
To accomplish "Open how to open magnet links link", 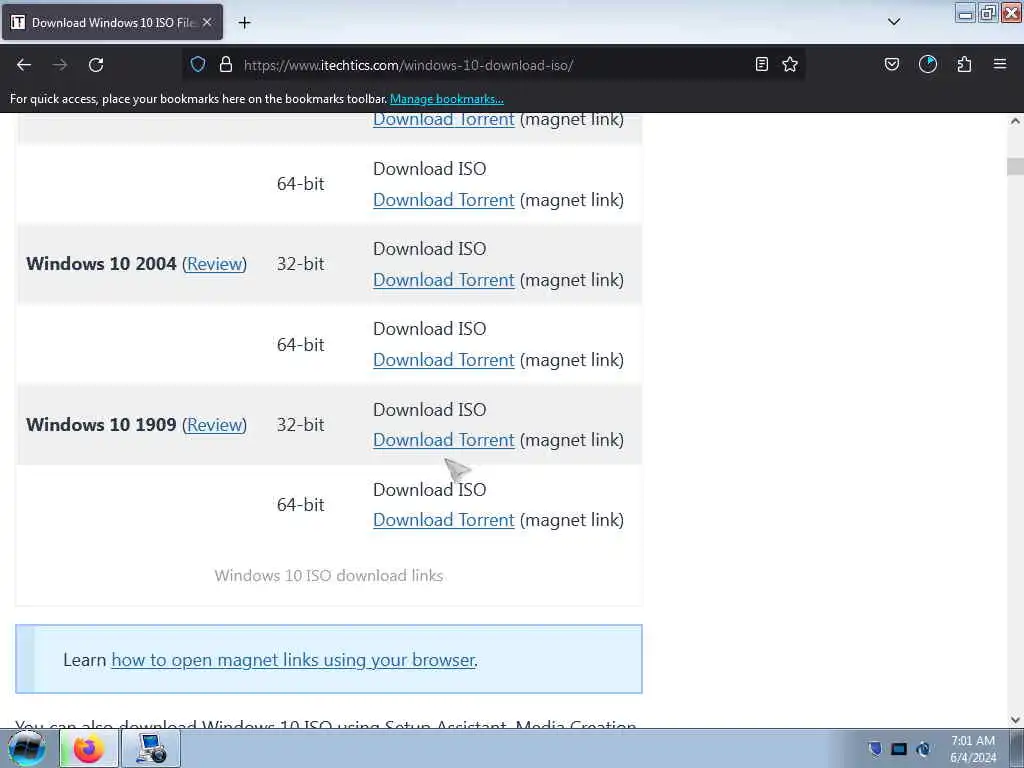I will coord(293,660).
